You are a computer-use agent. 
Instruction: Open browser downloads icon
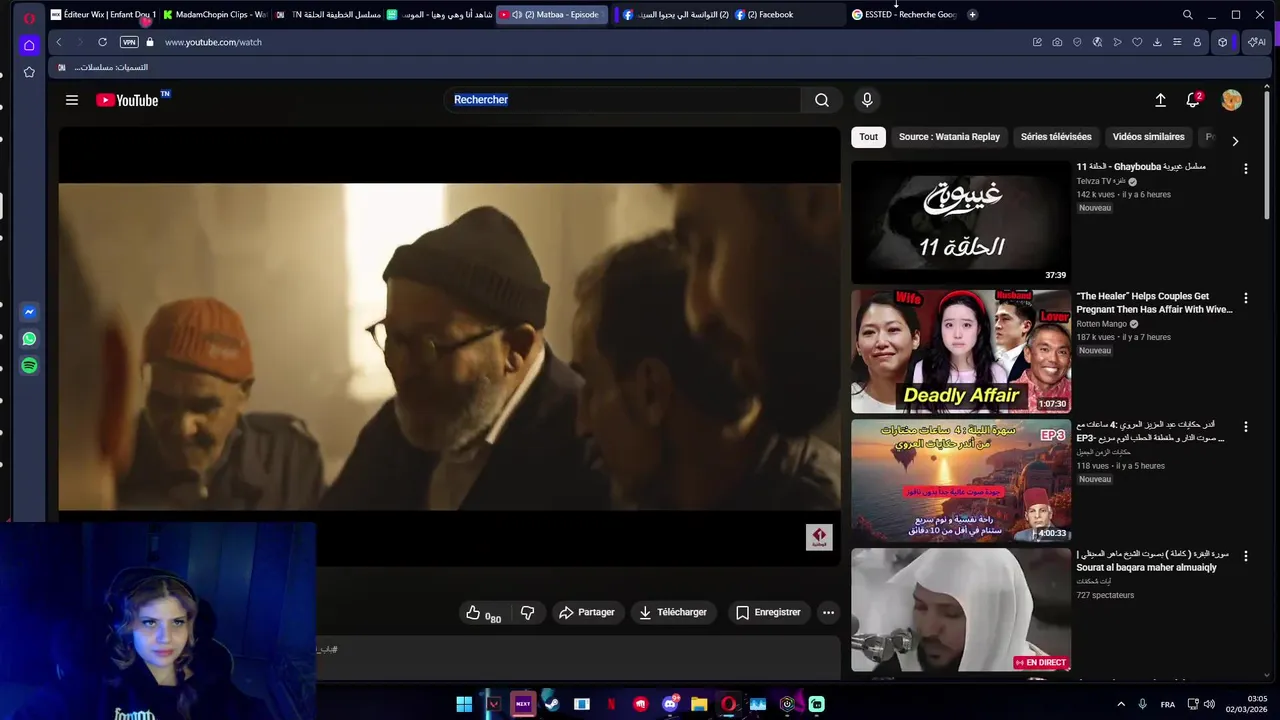1157,42
